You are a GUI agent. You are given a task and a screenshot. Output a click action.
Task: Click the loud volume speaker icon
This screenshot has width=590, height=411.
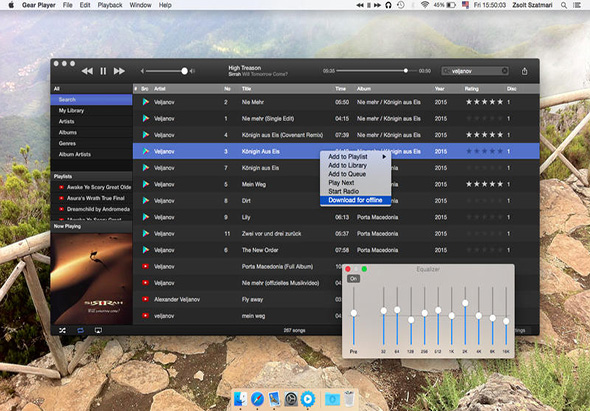192,71
